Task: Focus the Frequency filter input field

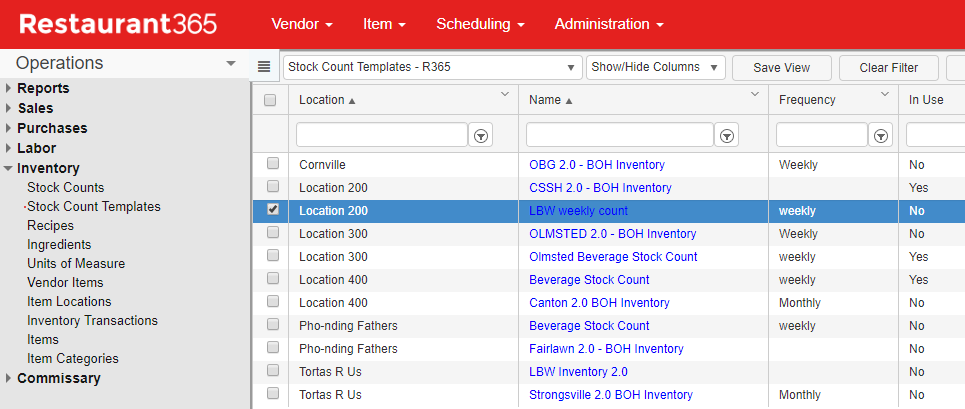Action: [x=822, y=135]
